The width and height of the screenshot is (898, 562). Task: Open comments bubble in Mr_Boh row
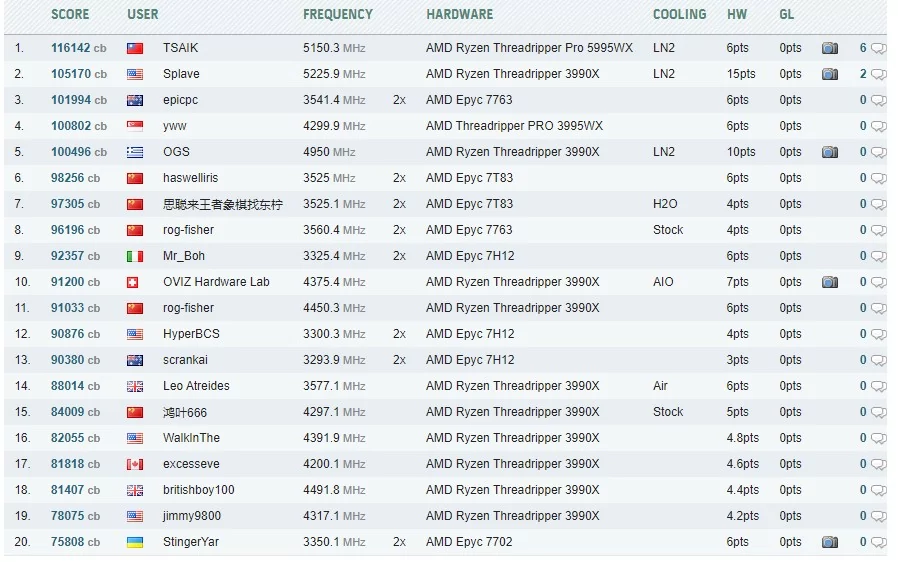click(x=879, y=257)
